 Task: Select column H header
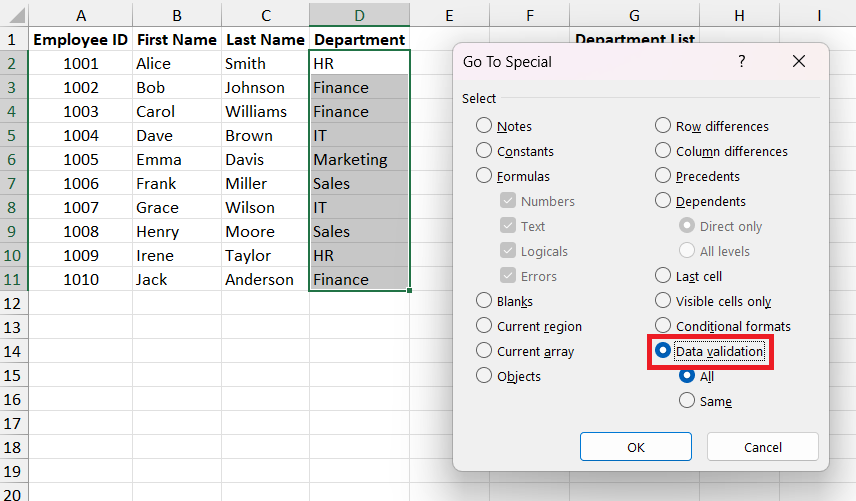(739, 15)
